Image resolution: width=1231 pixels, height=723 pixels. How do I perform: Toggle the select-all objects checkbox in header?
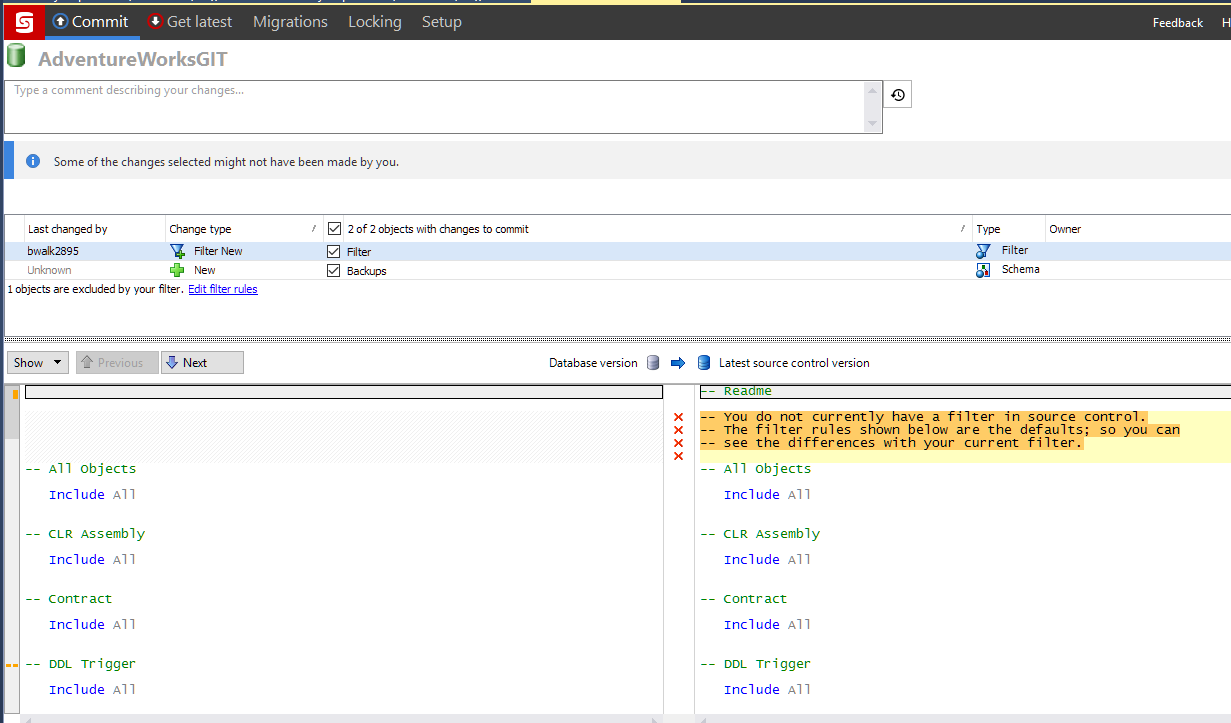click(335, 229)
